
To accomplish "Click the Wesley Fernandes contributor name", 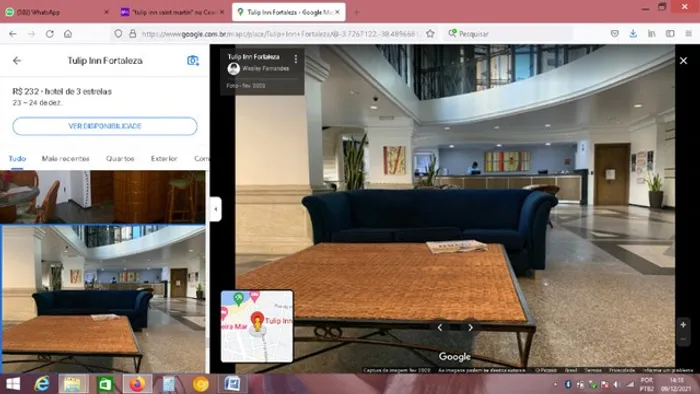I will [266, 69].
